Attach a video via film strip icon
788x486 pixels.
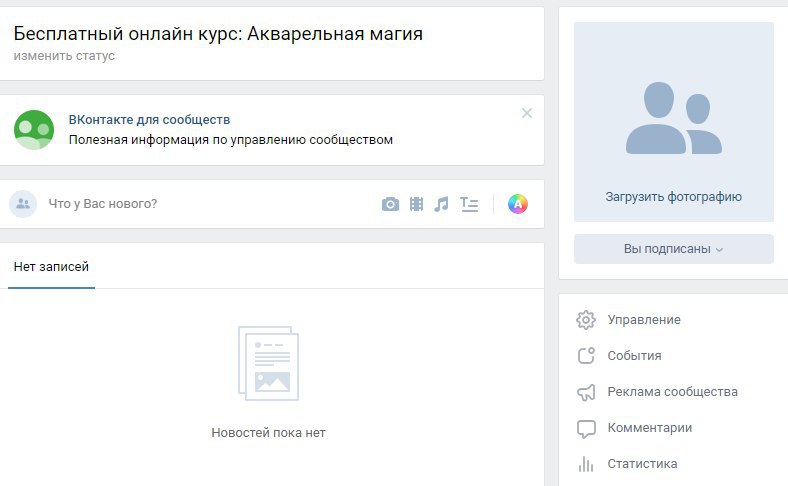[416, 204]
